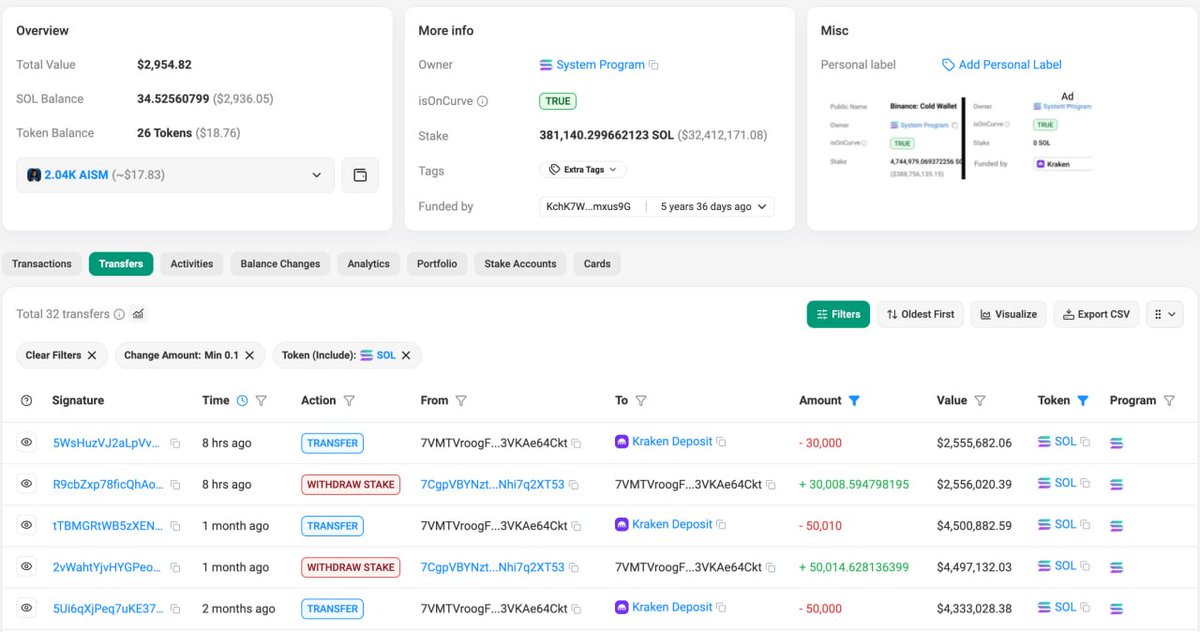Open the To column filter

(641, 400)
